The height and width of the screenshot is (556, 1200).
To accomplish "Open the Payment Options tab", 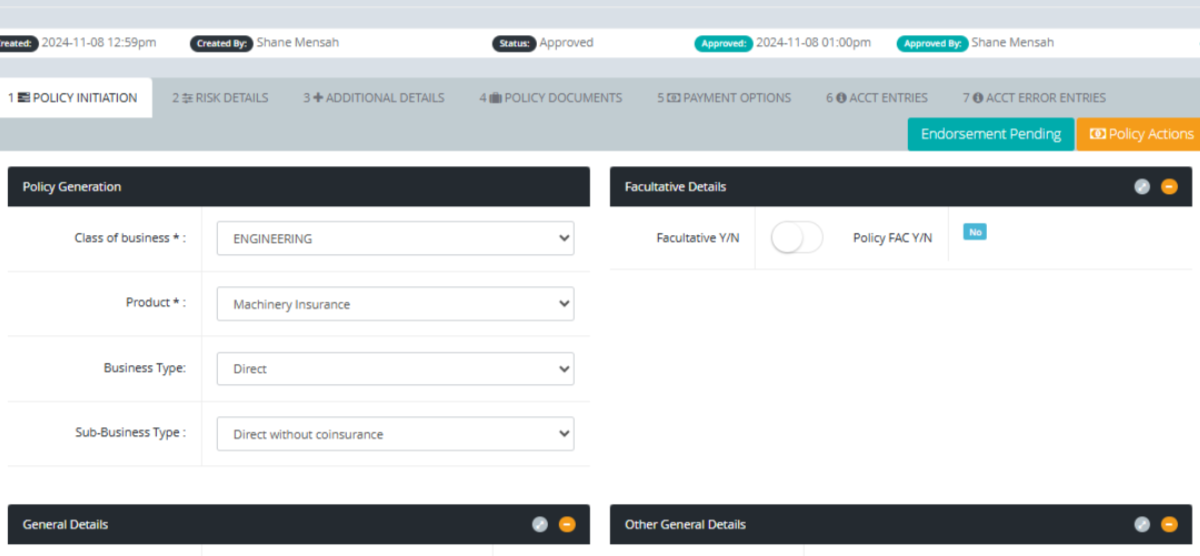I will click(x=724, y=98).
